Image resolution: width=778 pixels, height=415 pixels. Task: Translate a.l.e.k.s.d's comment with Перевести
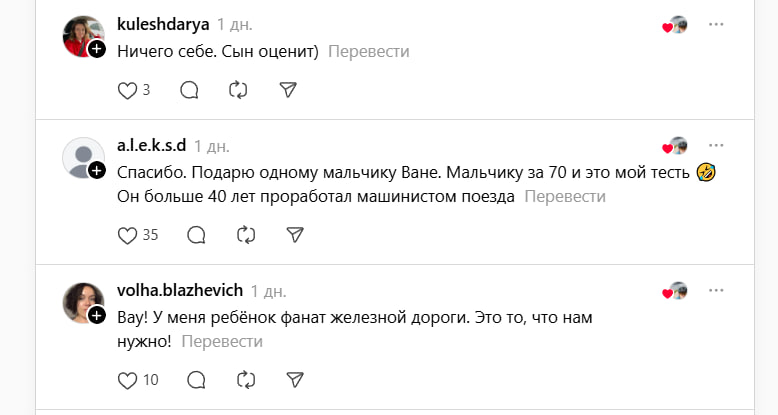click(x=565, y=197)
